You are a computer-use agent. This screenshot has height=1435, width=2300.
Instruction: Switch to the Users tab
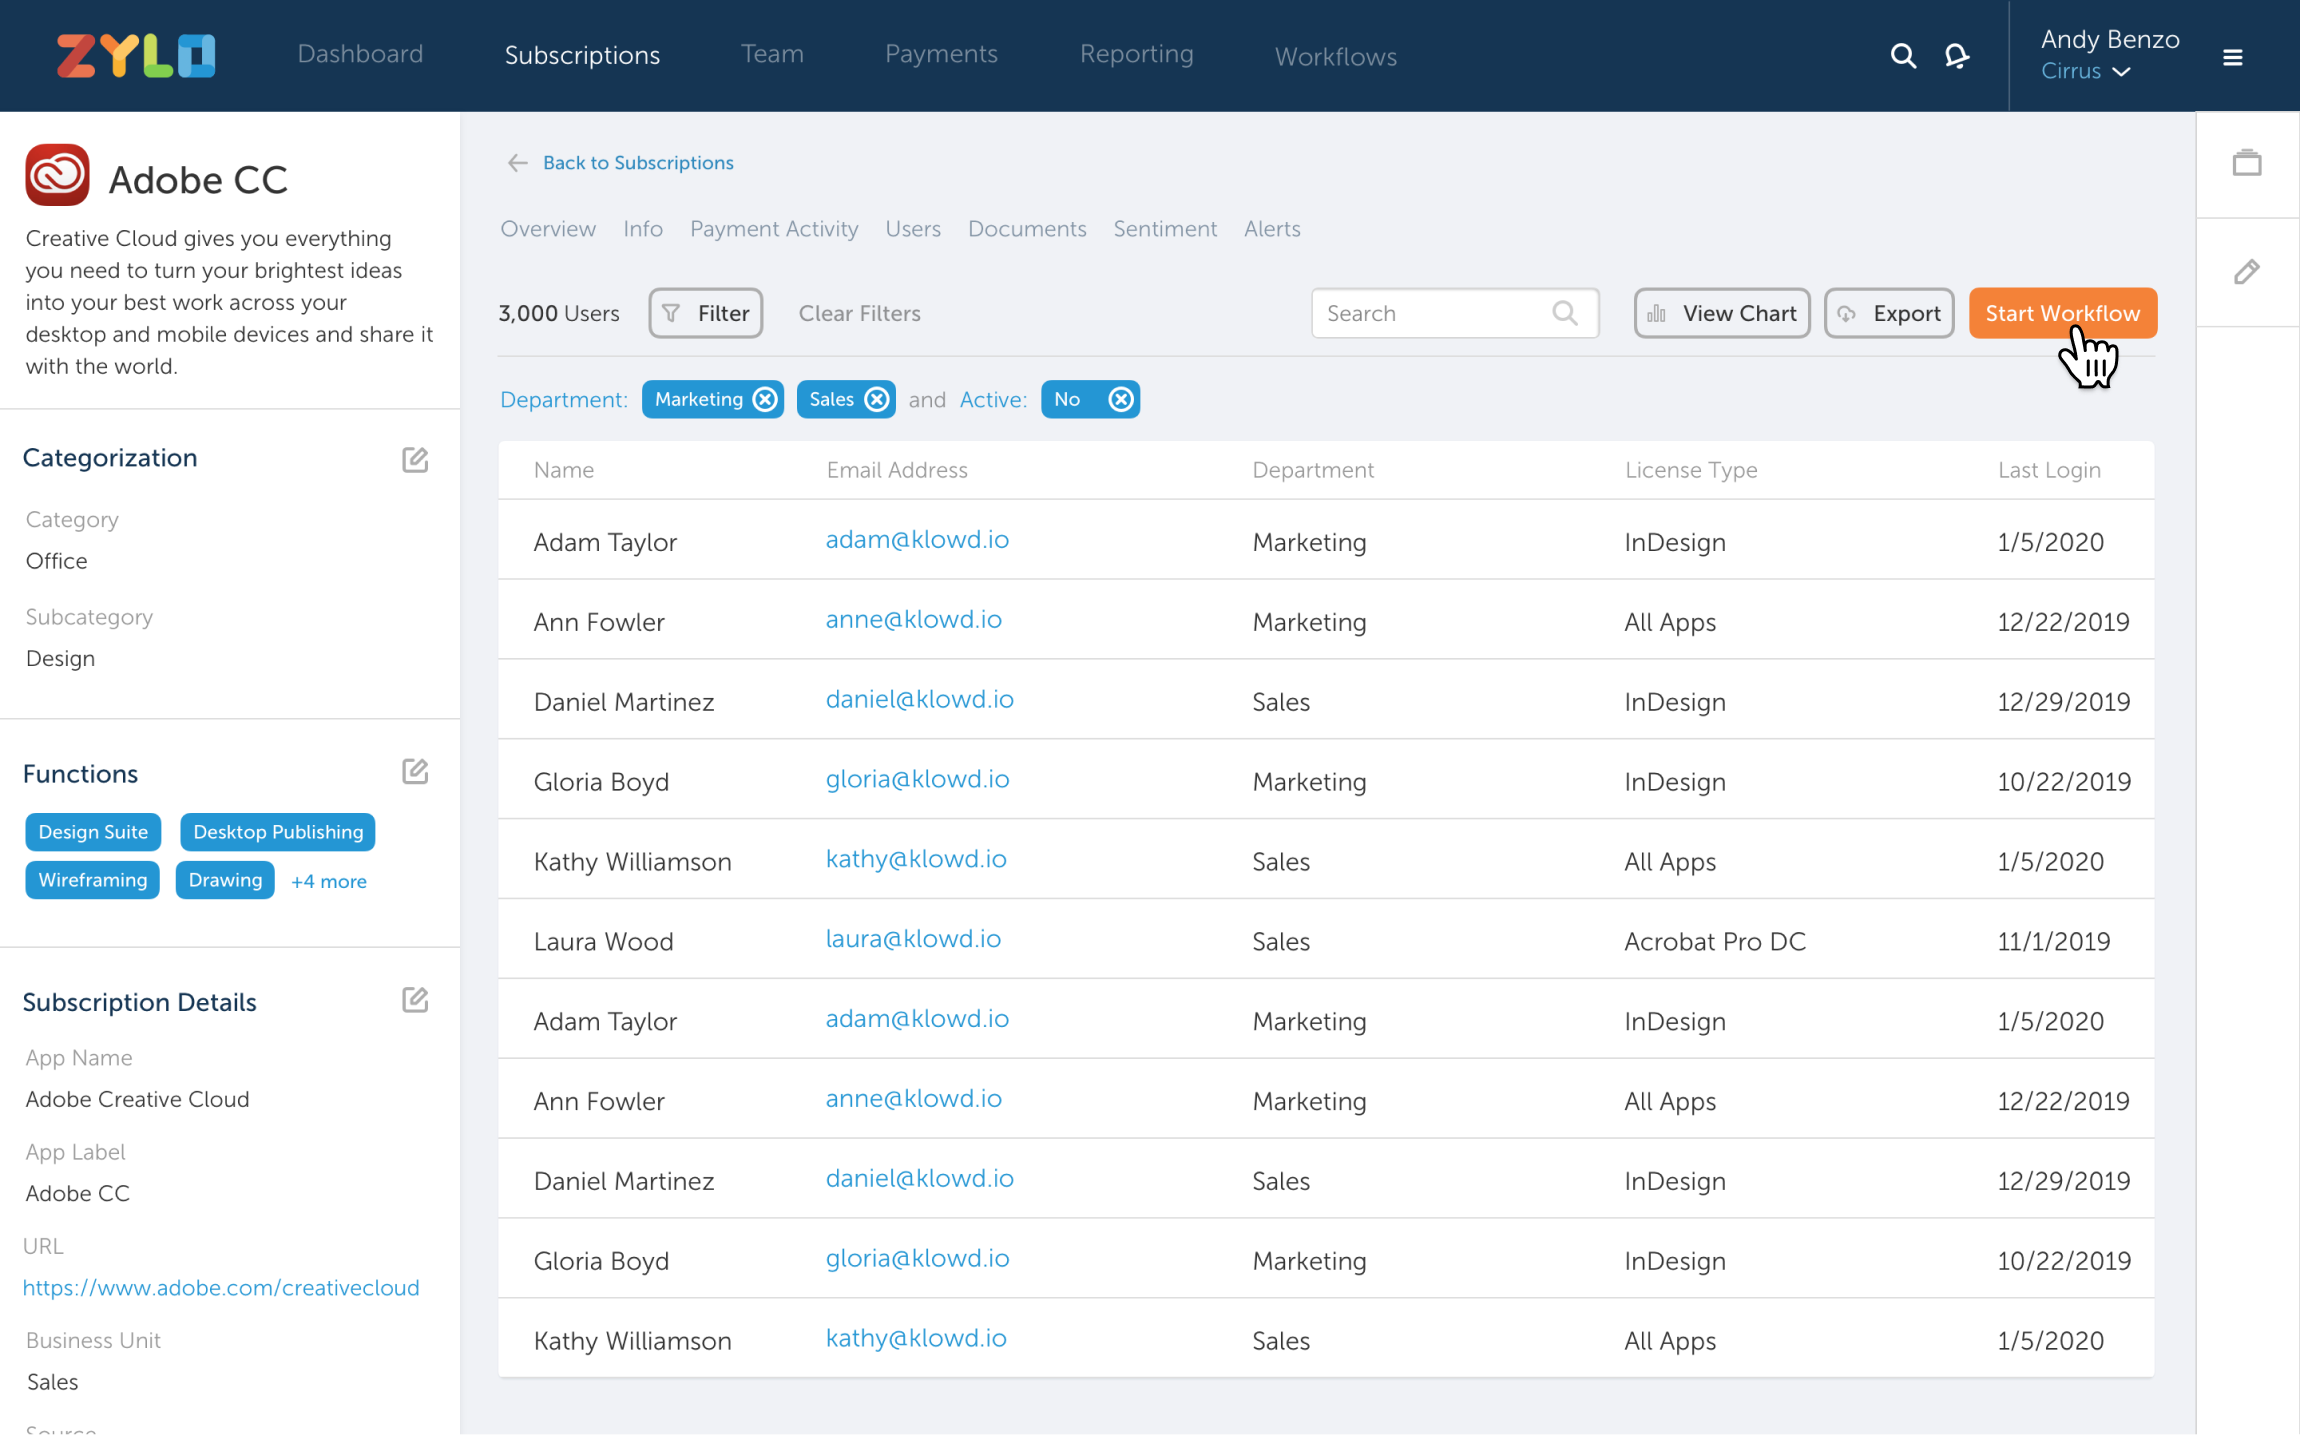(913, 229)
